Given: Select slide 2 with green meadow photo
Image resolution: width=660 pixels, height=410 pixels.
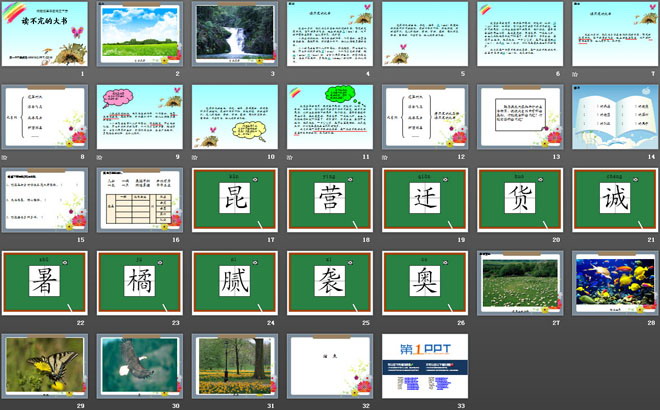Looking at the screenshot, I should 140,34.
